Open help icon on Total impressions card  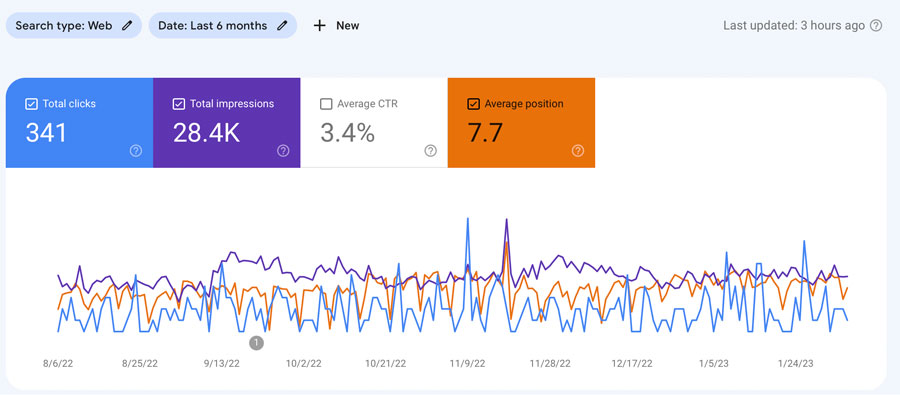click(x=283, y=151)
